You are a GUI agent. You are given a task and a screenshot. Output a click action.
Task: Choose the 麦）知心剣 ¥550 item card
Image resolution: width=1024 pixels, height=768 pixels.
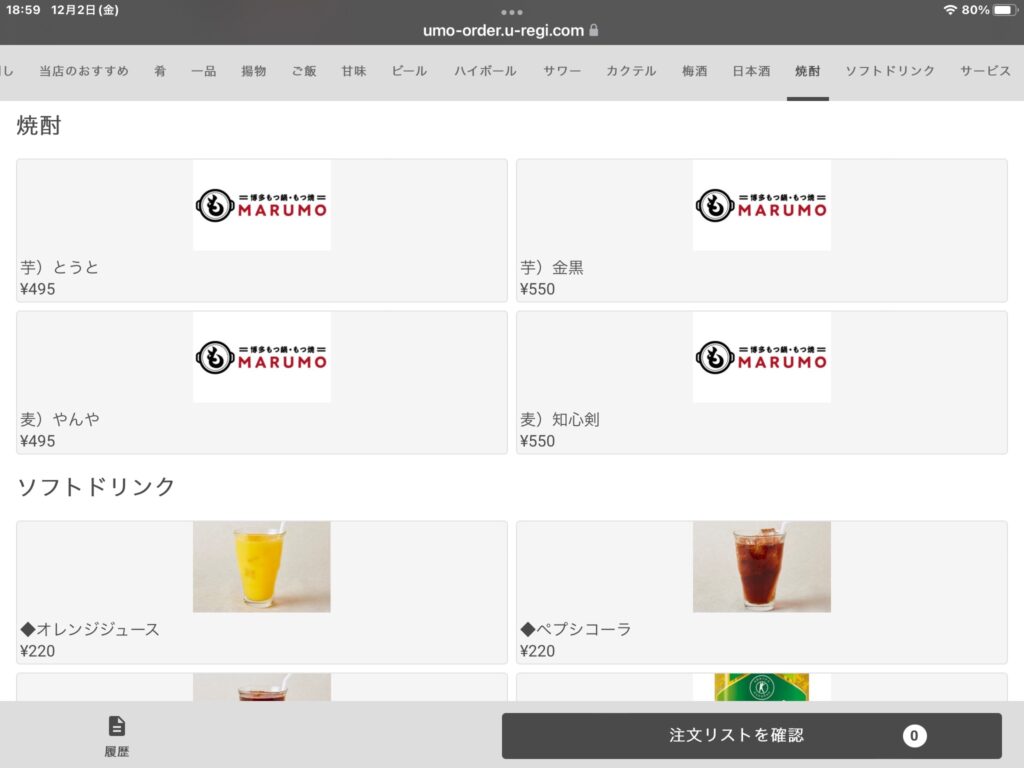pos(761,383)
